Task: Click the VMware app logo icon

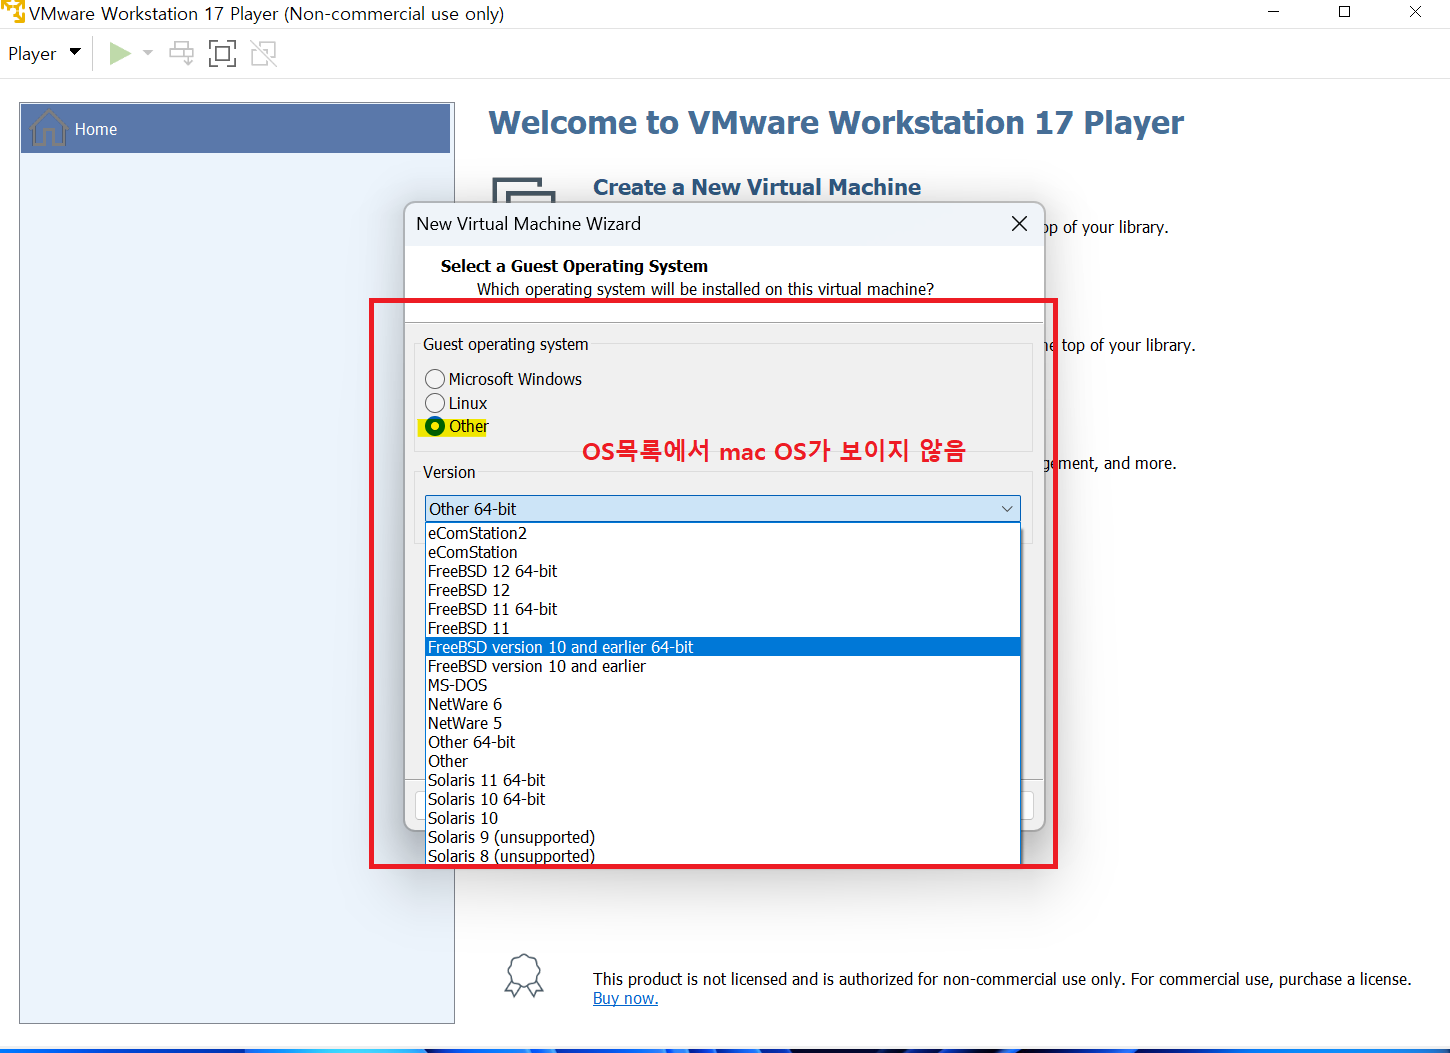Action: pyautogui.click(x=13, y=13)
